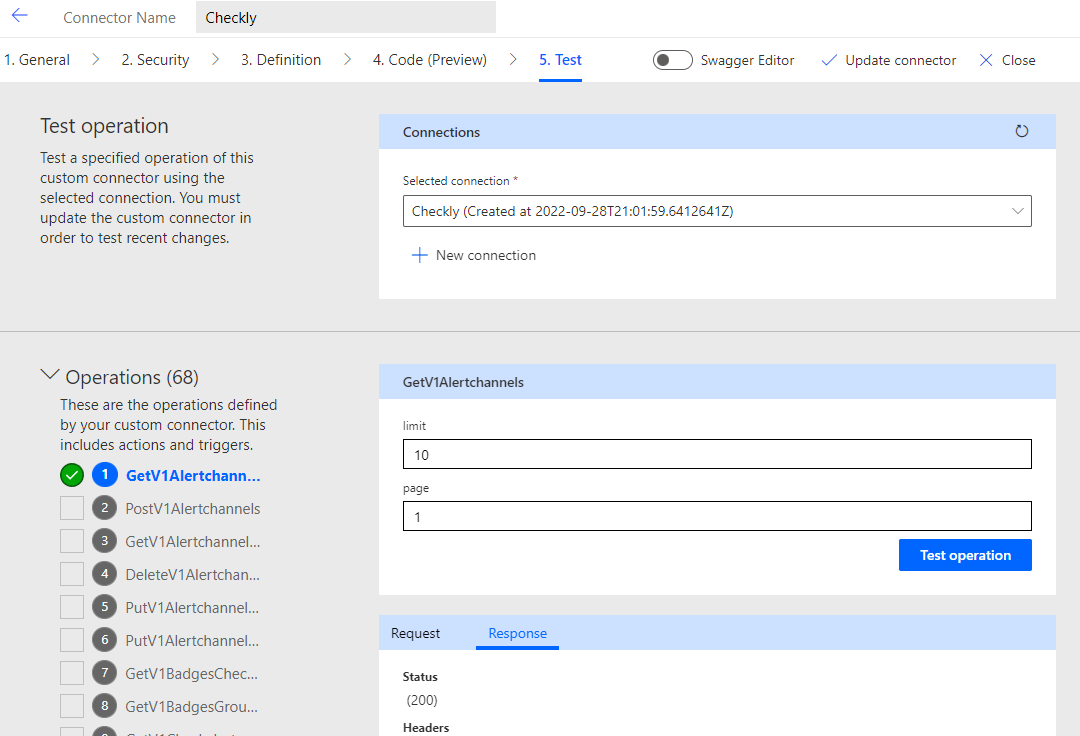Click the page input field
The height and width of the screenshot is (736, 1080).
click(717, 516)
